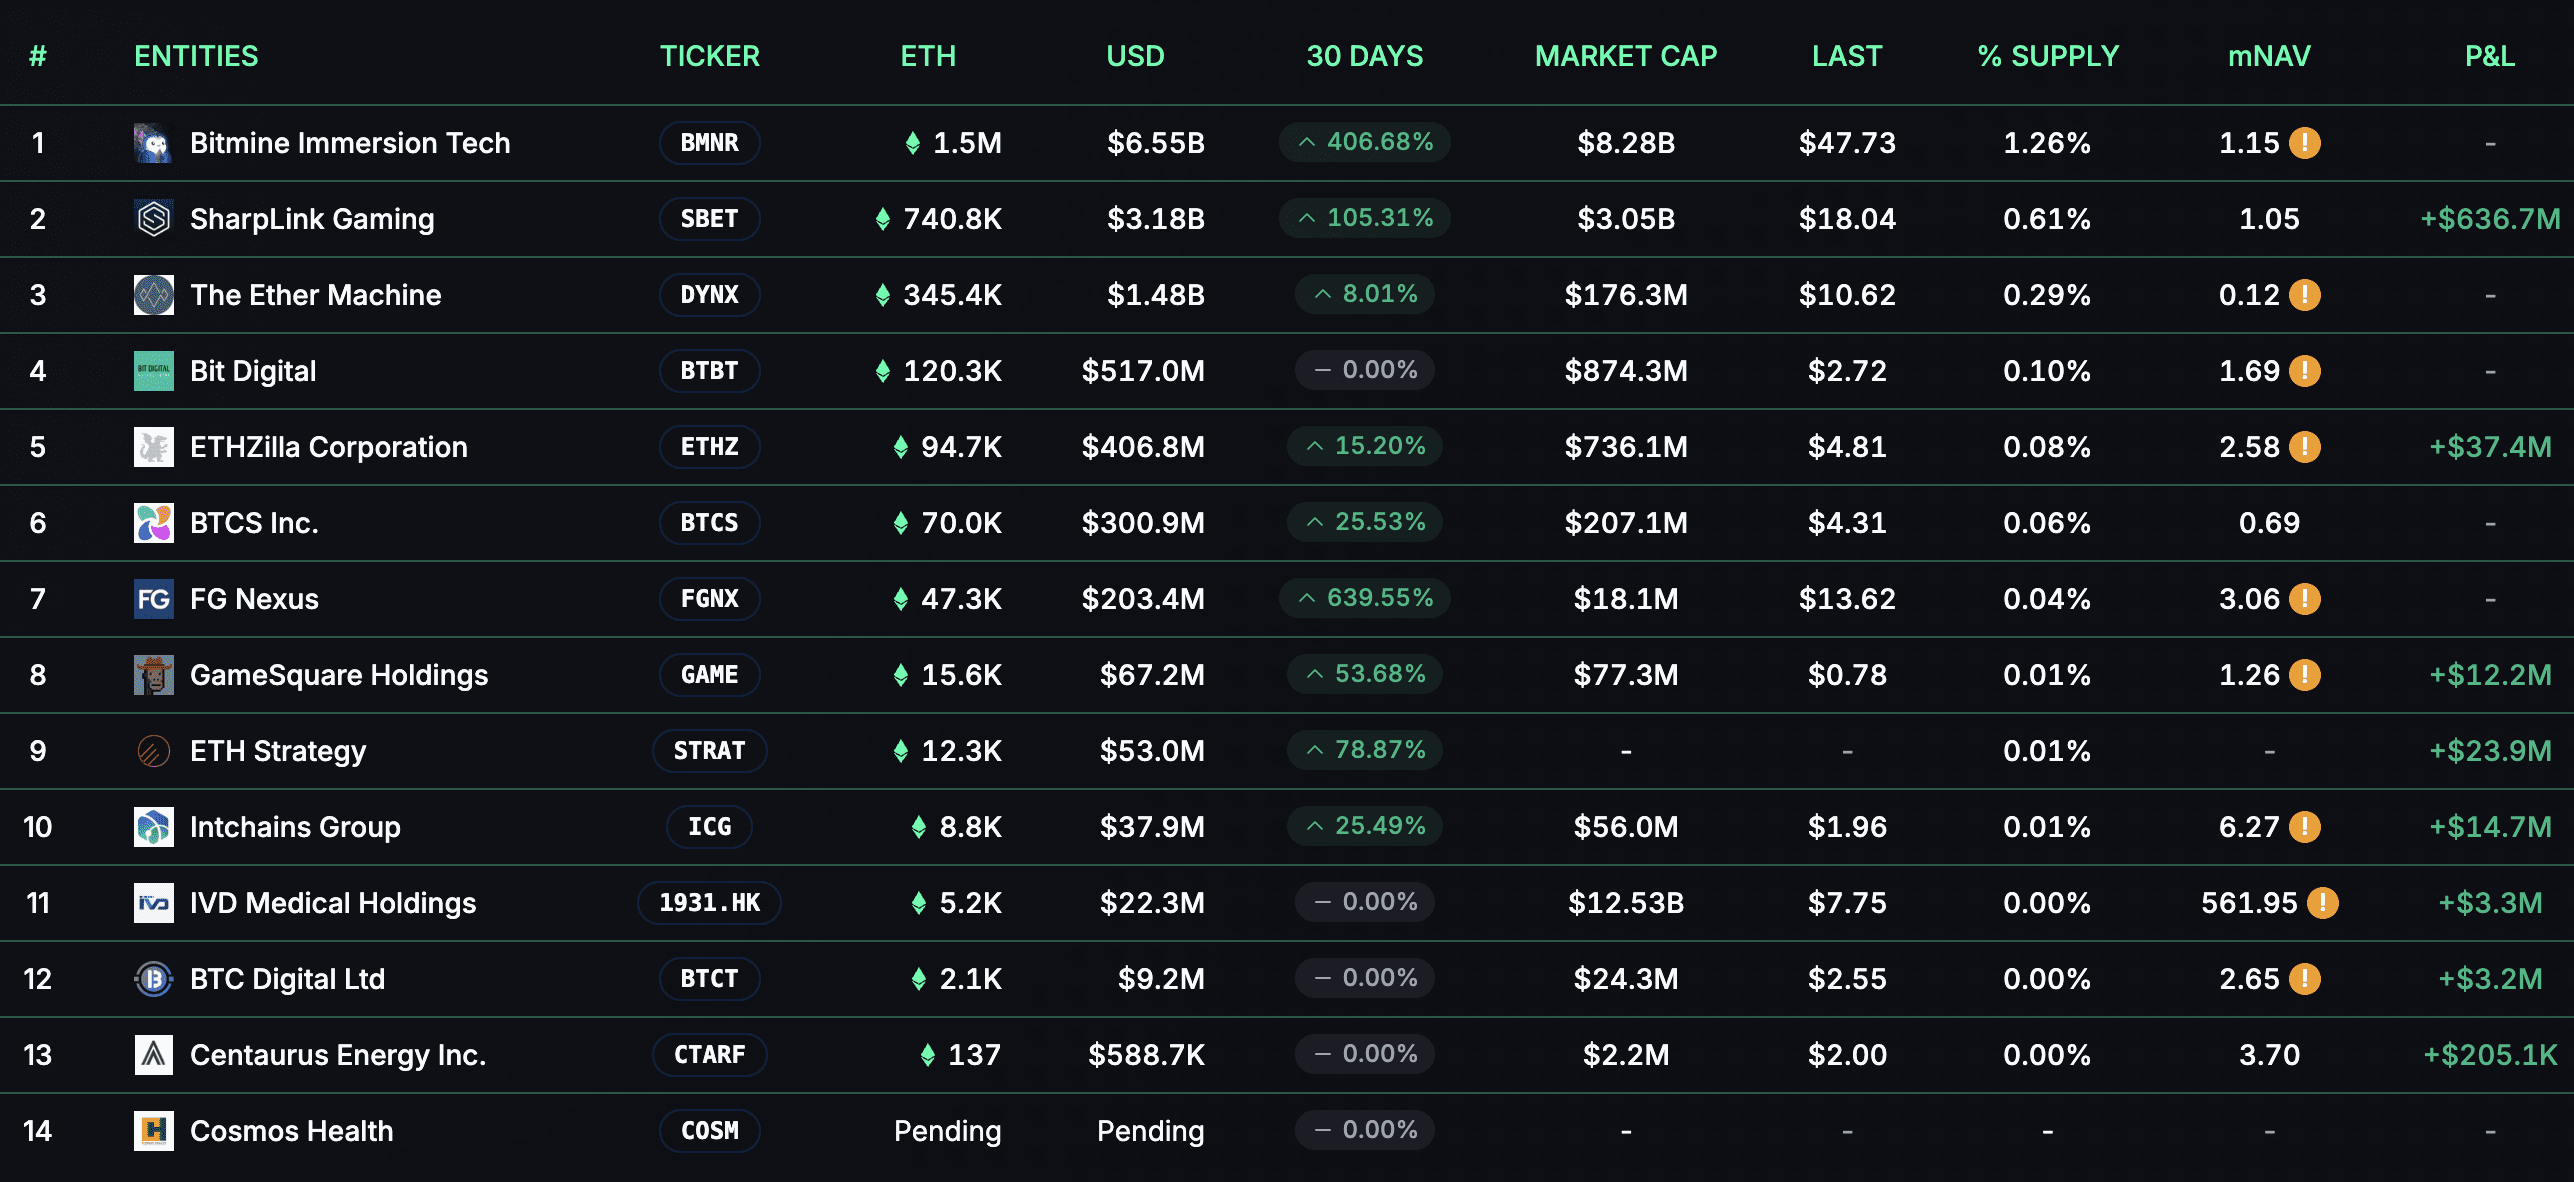
Task: Click the 406.68% 30-day change badge
Action: click(x=1365, y=142)
